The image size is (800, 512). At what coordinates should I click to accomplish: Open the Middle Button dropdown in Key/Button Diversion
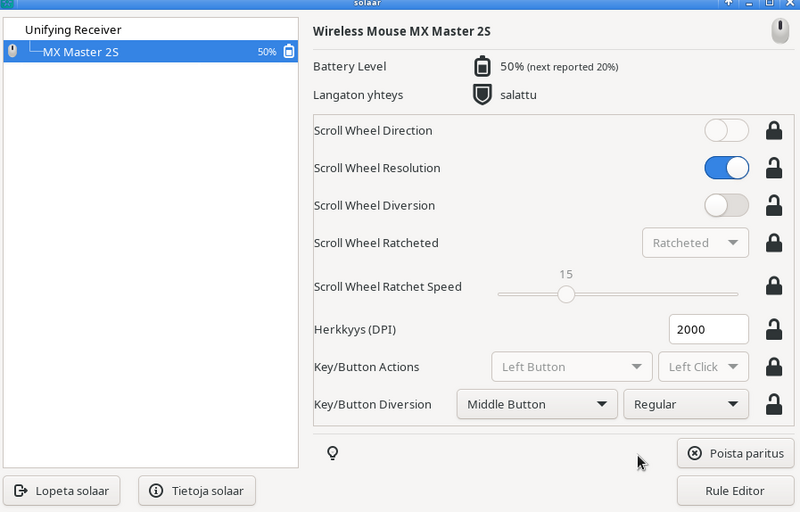pos(537,404)
